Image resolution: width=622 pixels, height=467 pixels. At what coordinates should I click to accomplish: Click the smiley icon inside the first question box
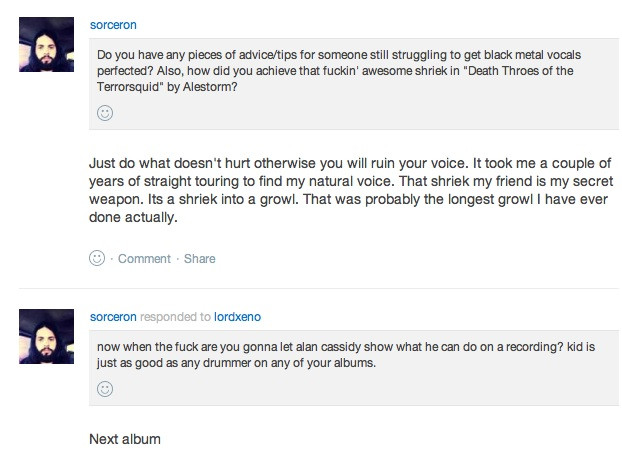point(104,114)
